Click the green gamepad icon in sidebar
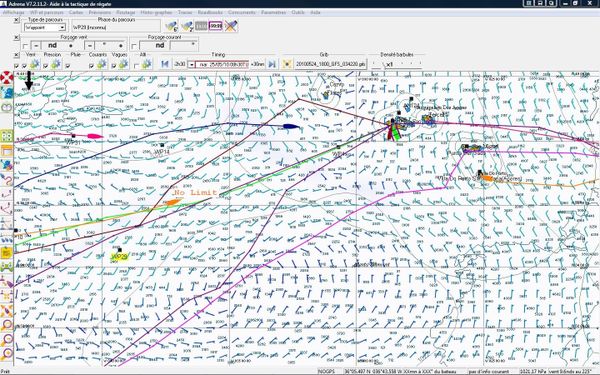The width and height of the screenshot is (600, 375). pos(7,267)
